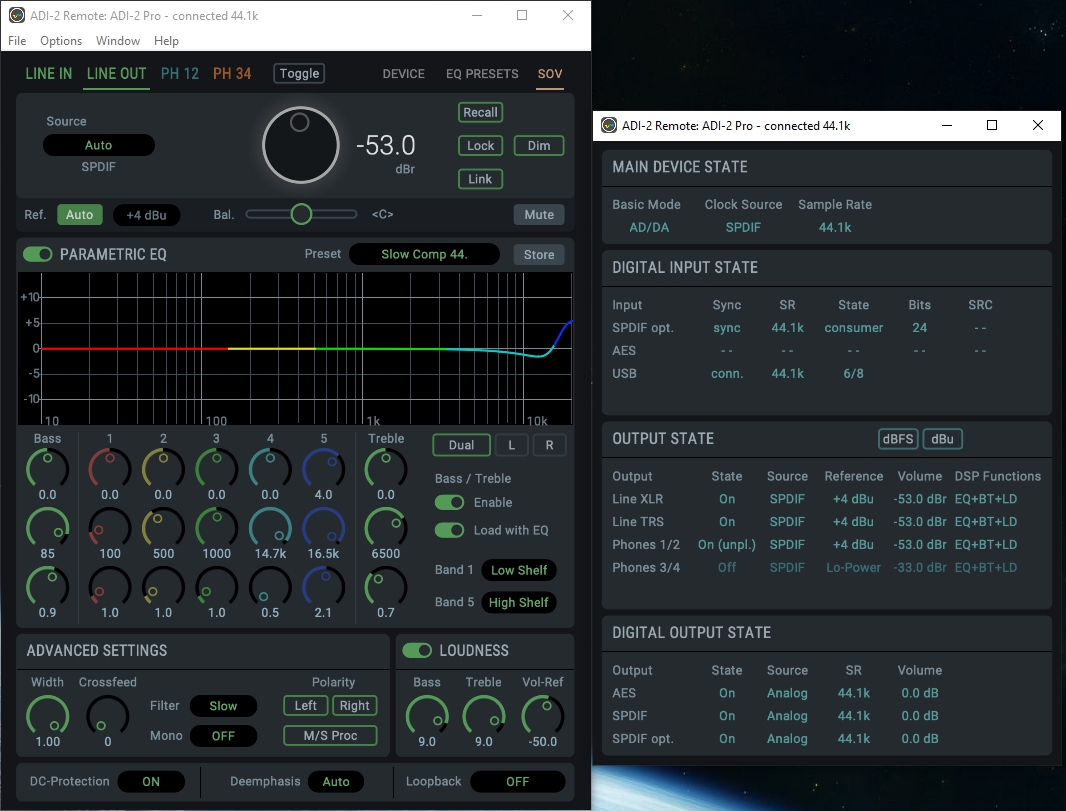Click the Crossfeed knob showing 0

[107, 715]
